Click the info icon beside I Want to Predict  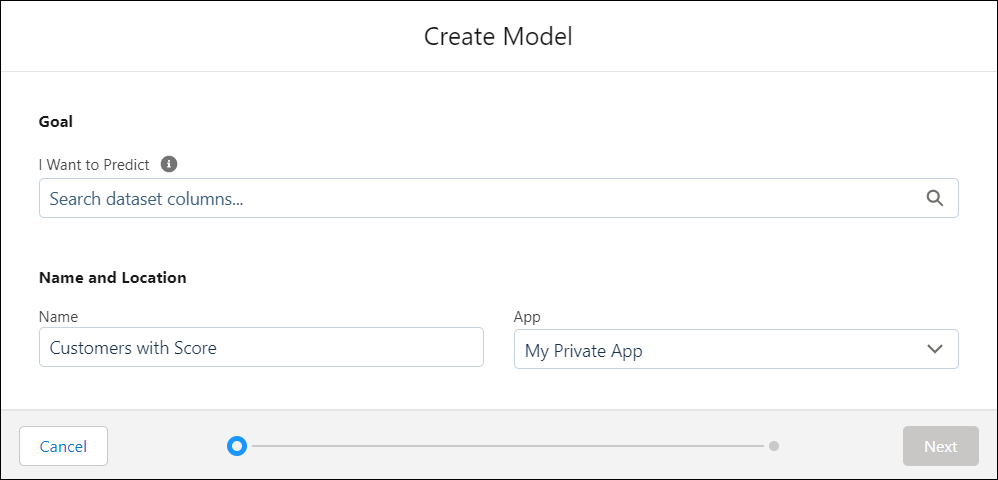[169, 164]
